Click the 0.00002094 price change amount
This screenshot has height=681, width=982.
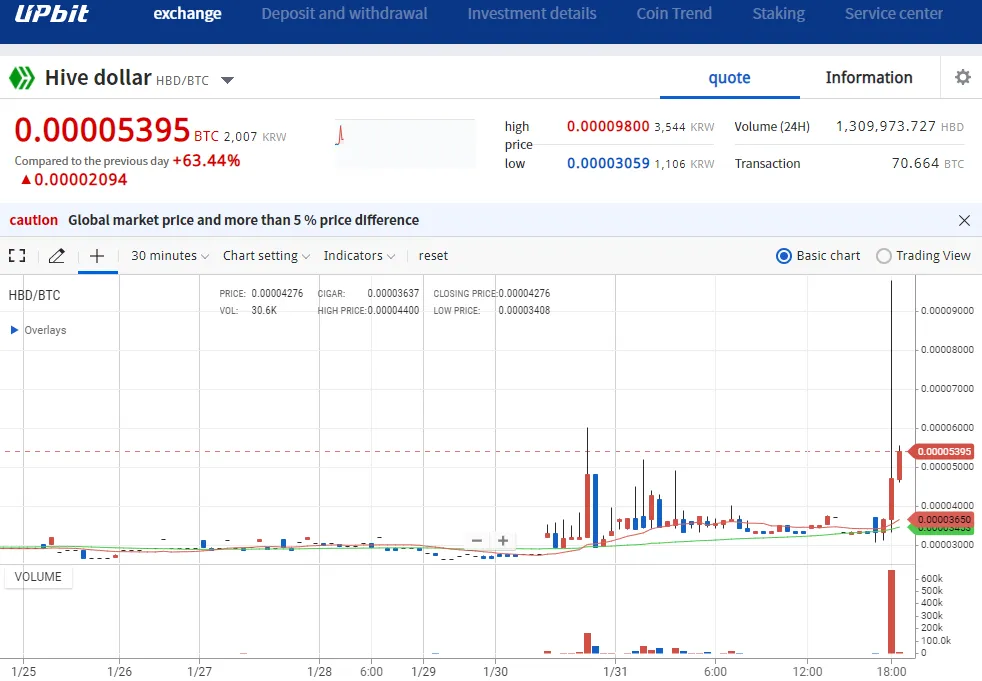pyautogui.click(x=80, y=180)
